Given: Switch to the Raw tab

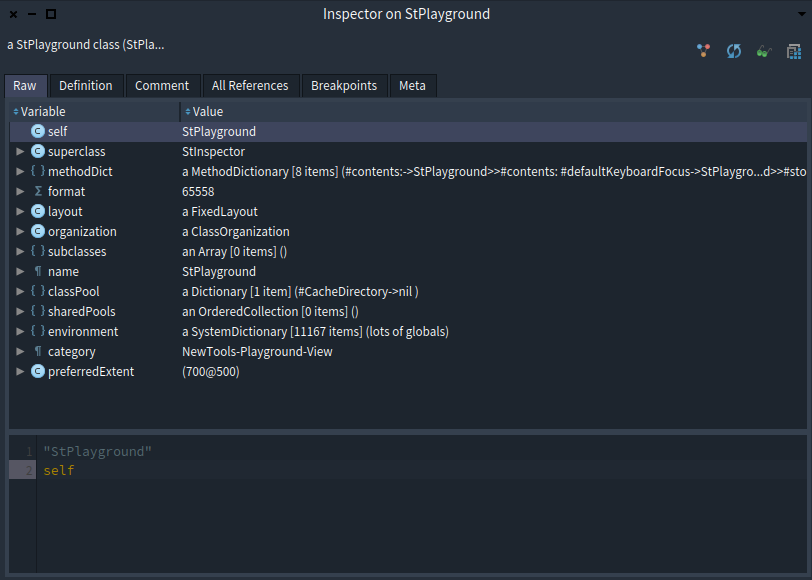Looking at the screenshot, I should click(x=25, y=85).
